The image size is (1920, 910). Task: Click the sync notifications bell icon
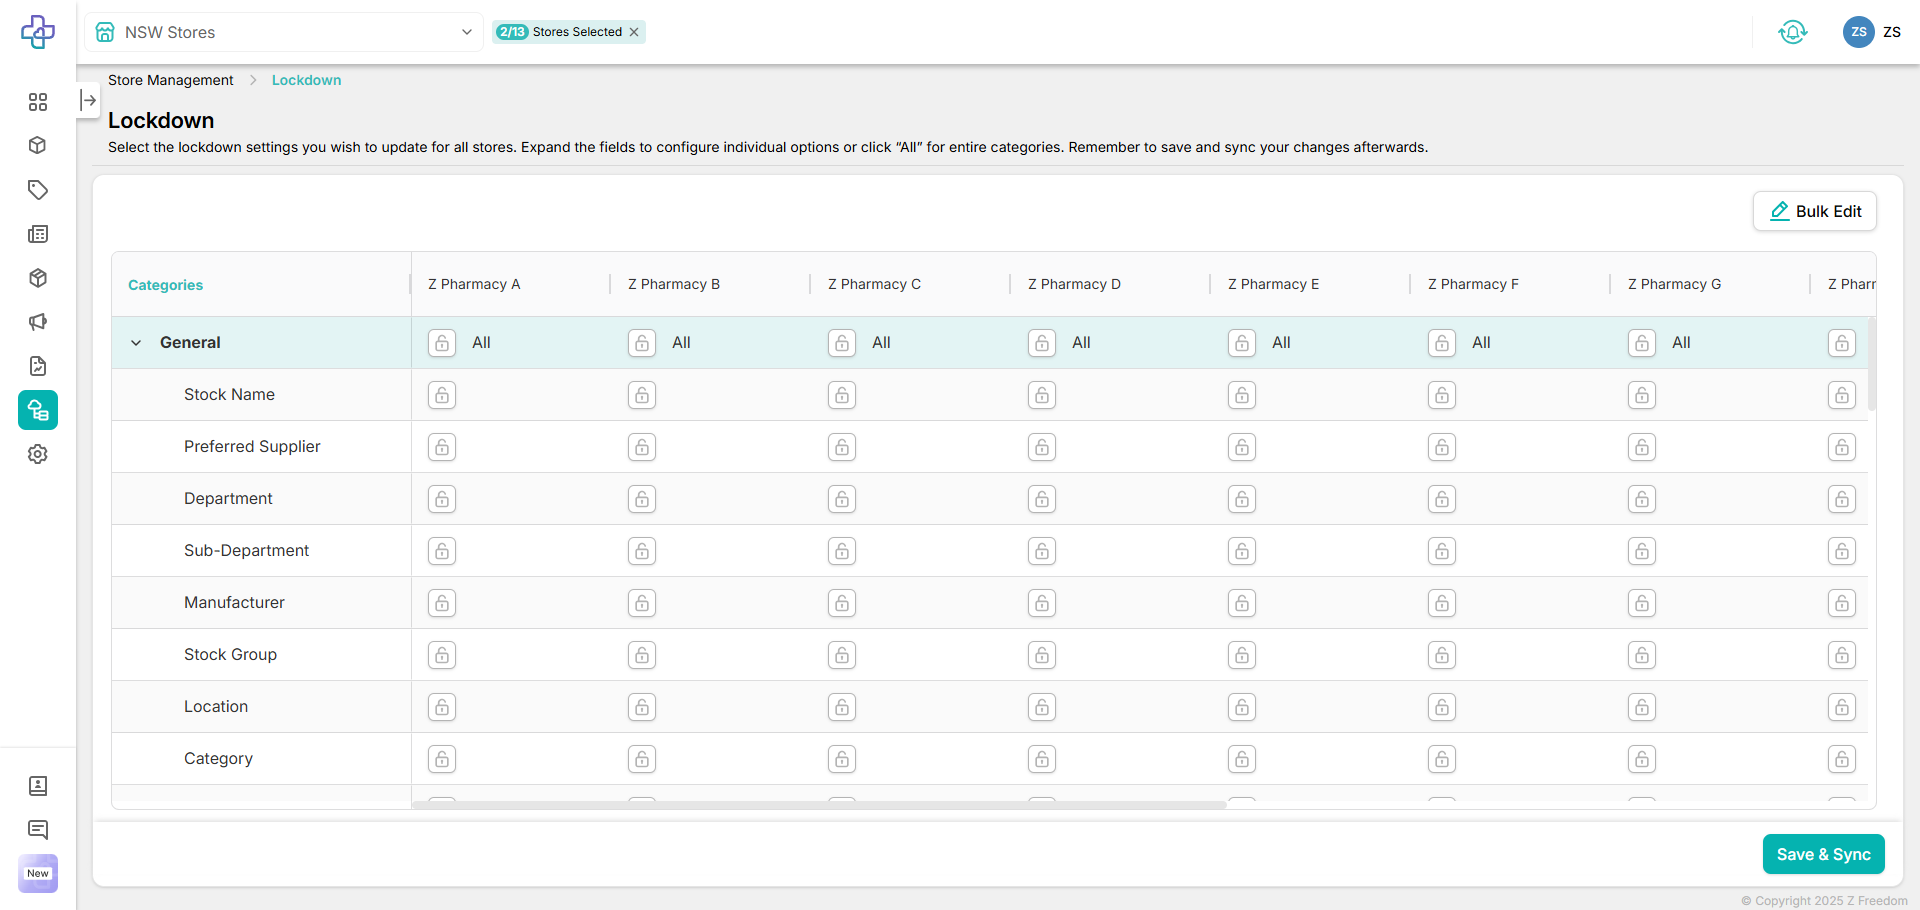pyautogui.click(x=1792, y=32)
